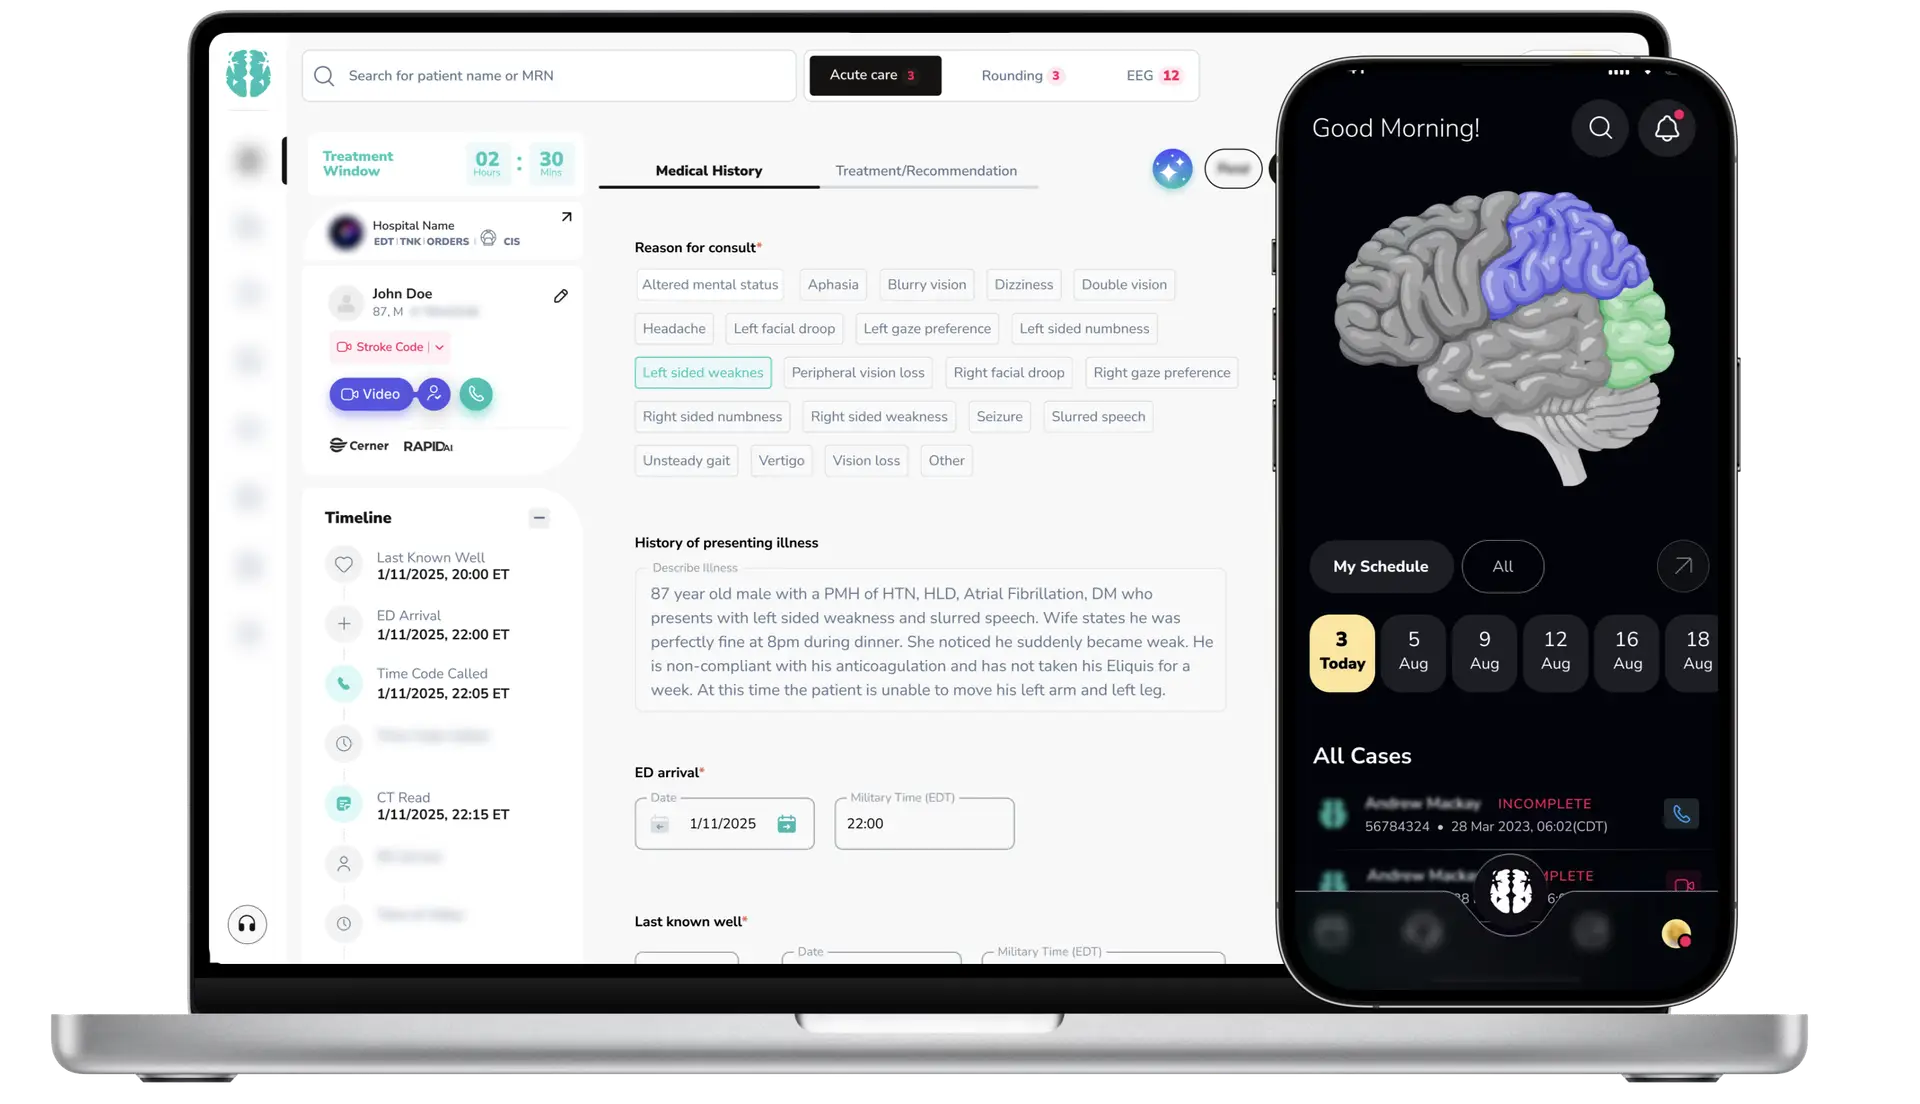Select the Medical History tab
The image size is (1920, 1104).
(708, 170)
